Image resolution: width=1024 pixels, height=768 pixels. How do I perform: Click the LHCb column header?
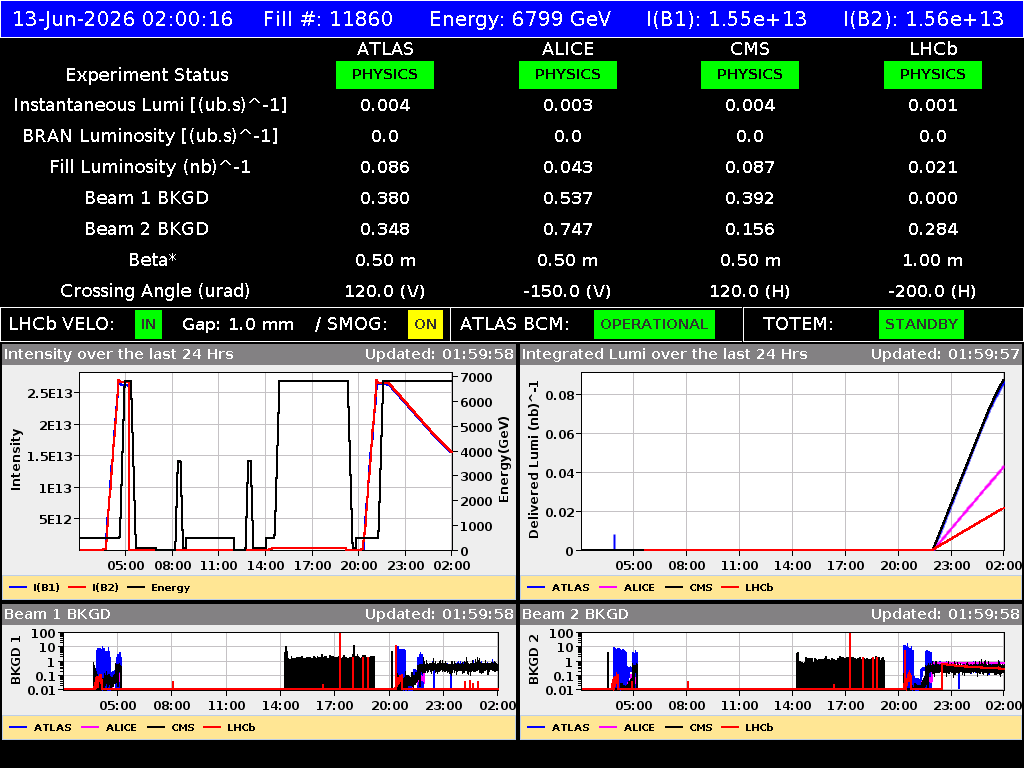click(933, 49)
